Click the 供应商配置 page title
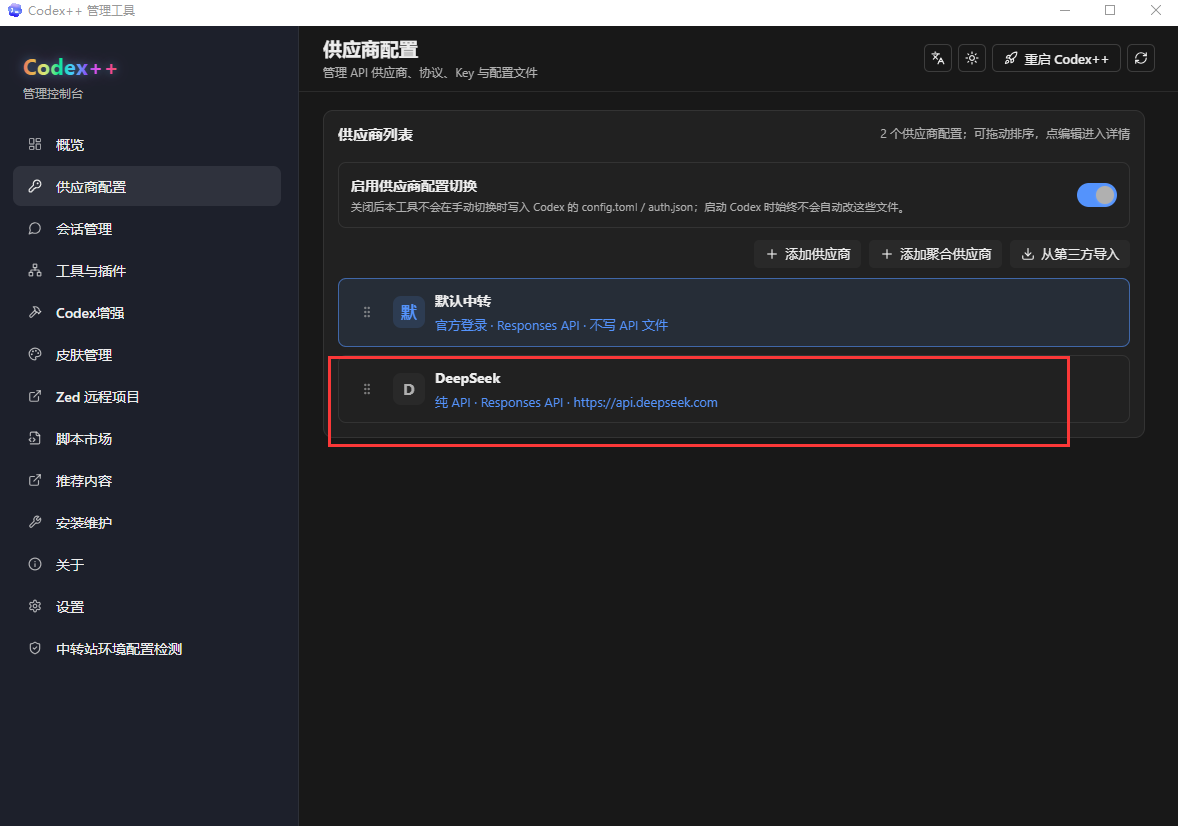The height and width of the screenshot is (826, 1178). 370,50
